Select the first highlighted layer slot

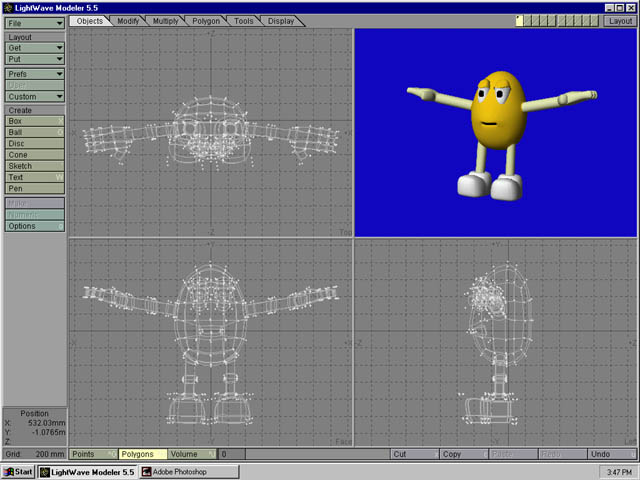click(x=520, y=20)
